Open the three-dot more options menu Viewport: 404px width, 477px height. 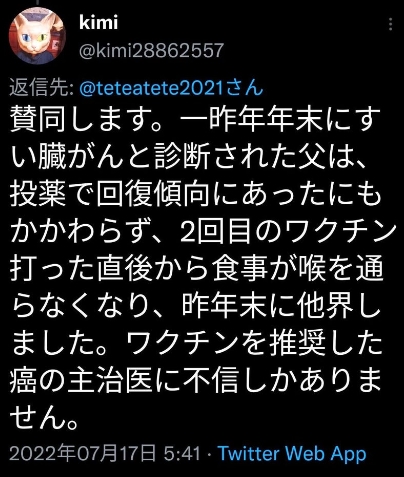point(390,25)
